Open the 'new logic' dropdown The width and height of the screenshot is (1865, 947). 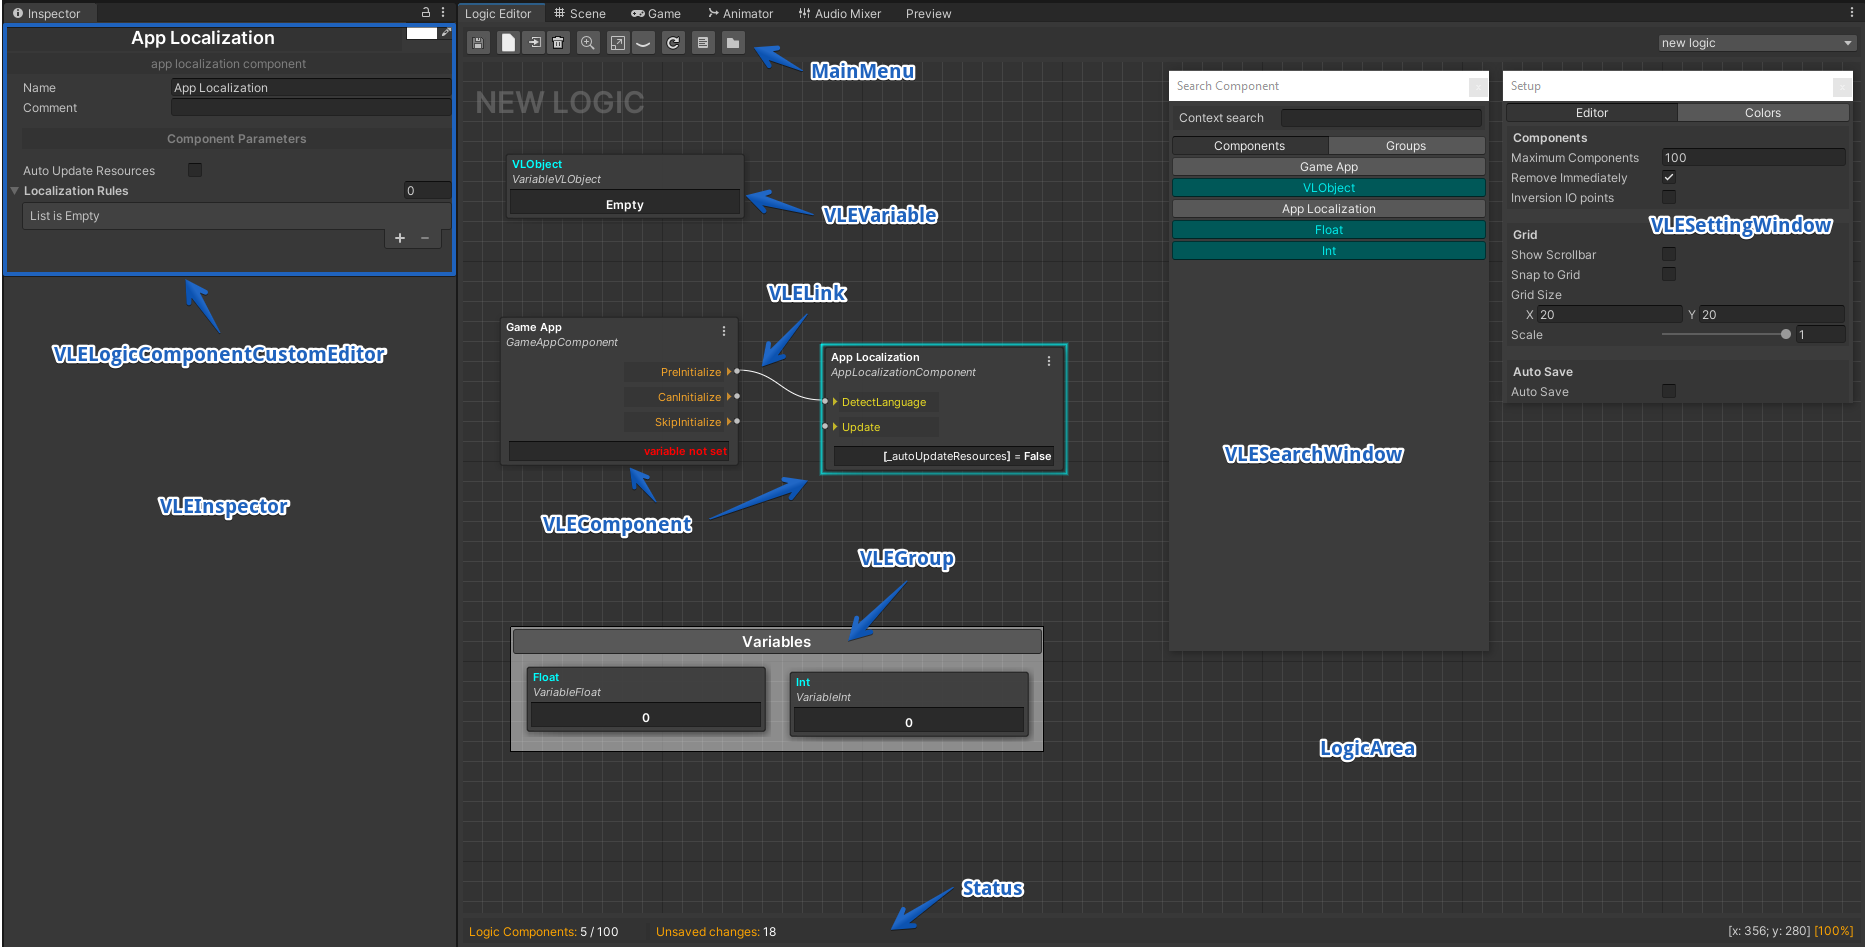coord(1756,43)
